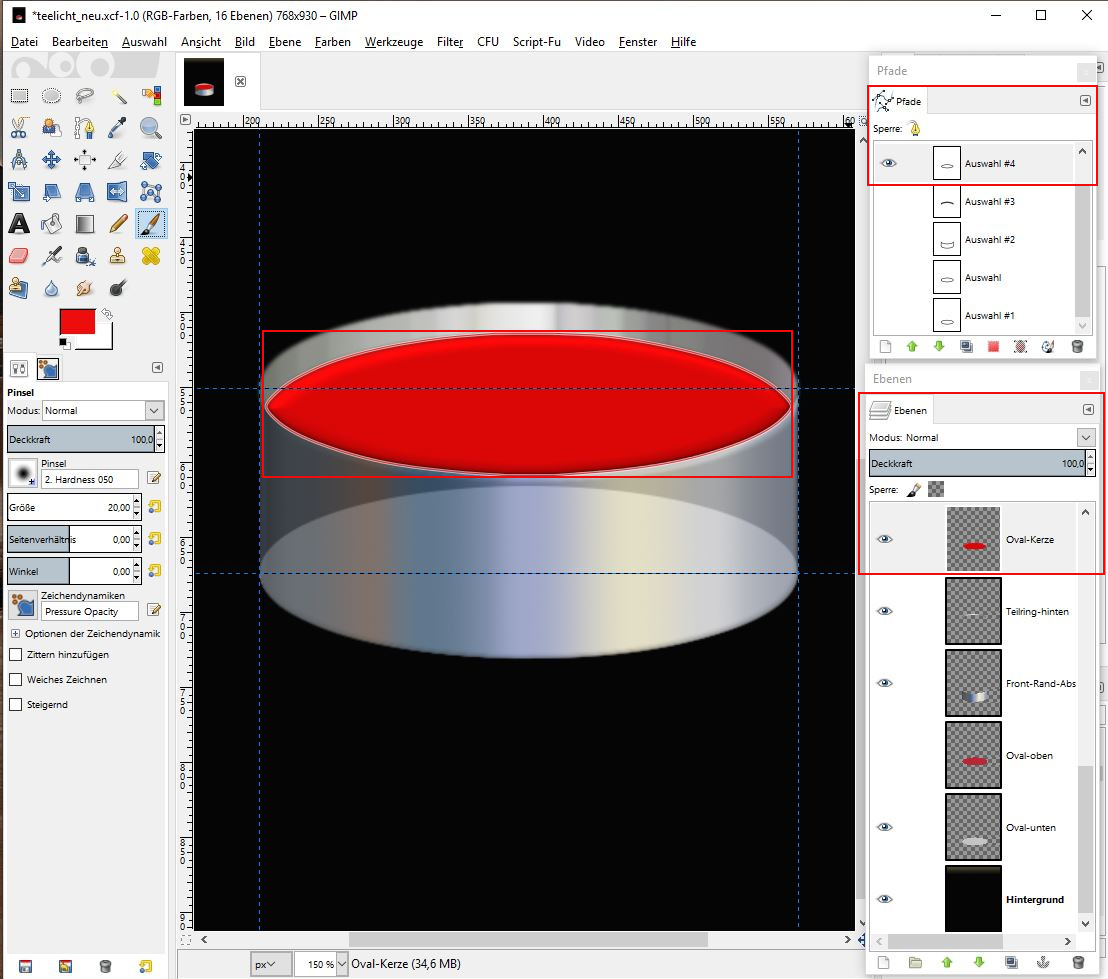Enable Weiches Zeichnen checkbox
Image resolution: width=1108 pixels, height=979 pixels.
(x=15, y=680)
